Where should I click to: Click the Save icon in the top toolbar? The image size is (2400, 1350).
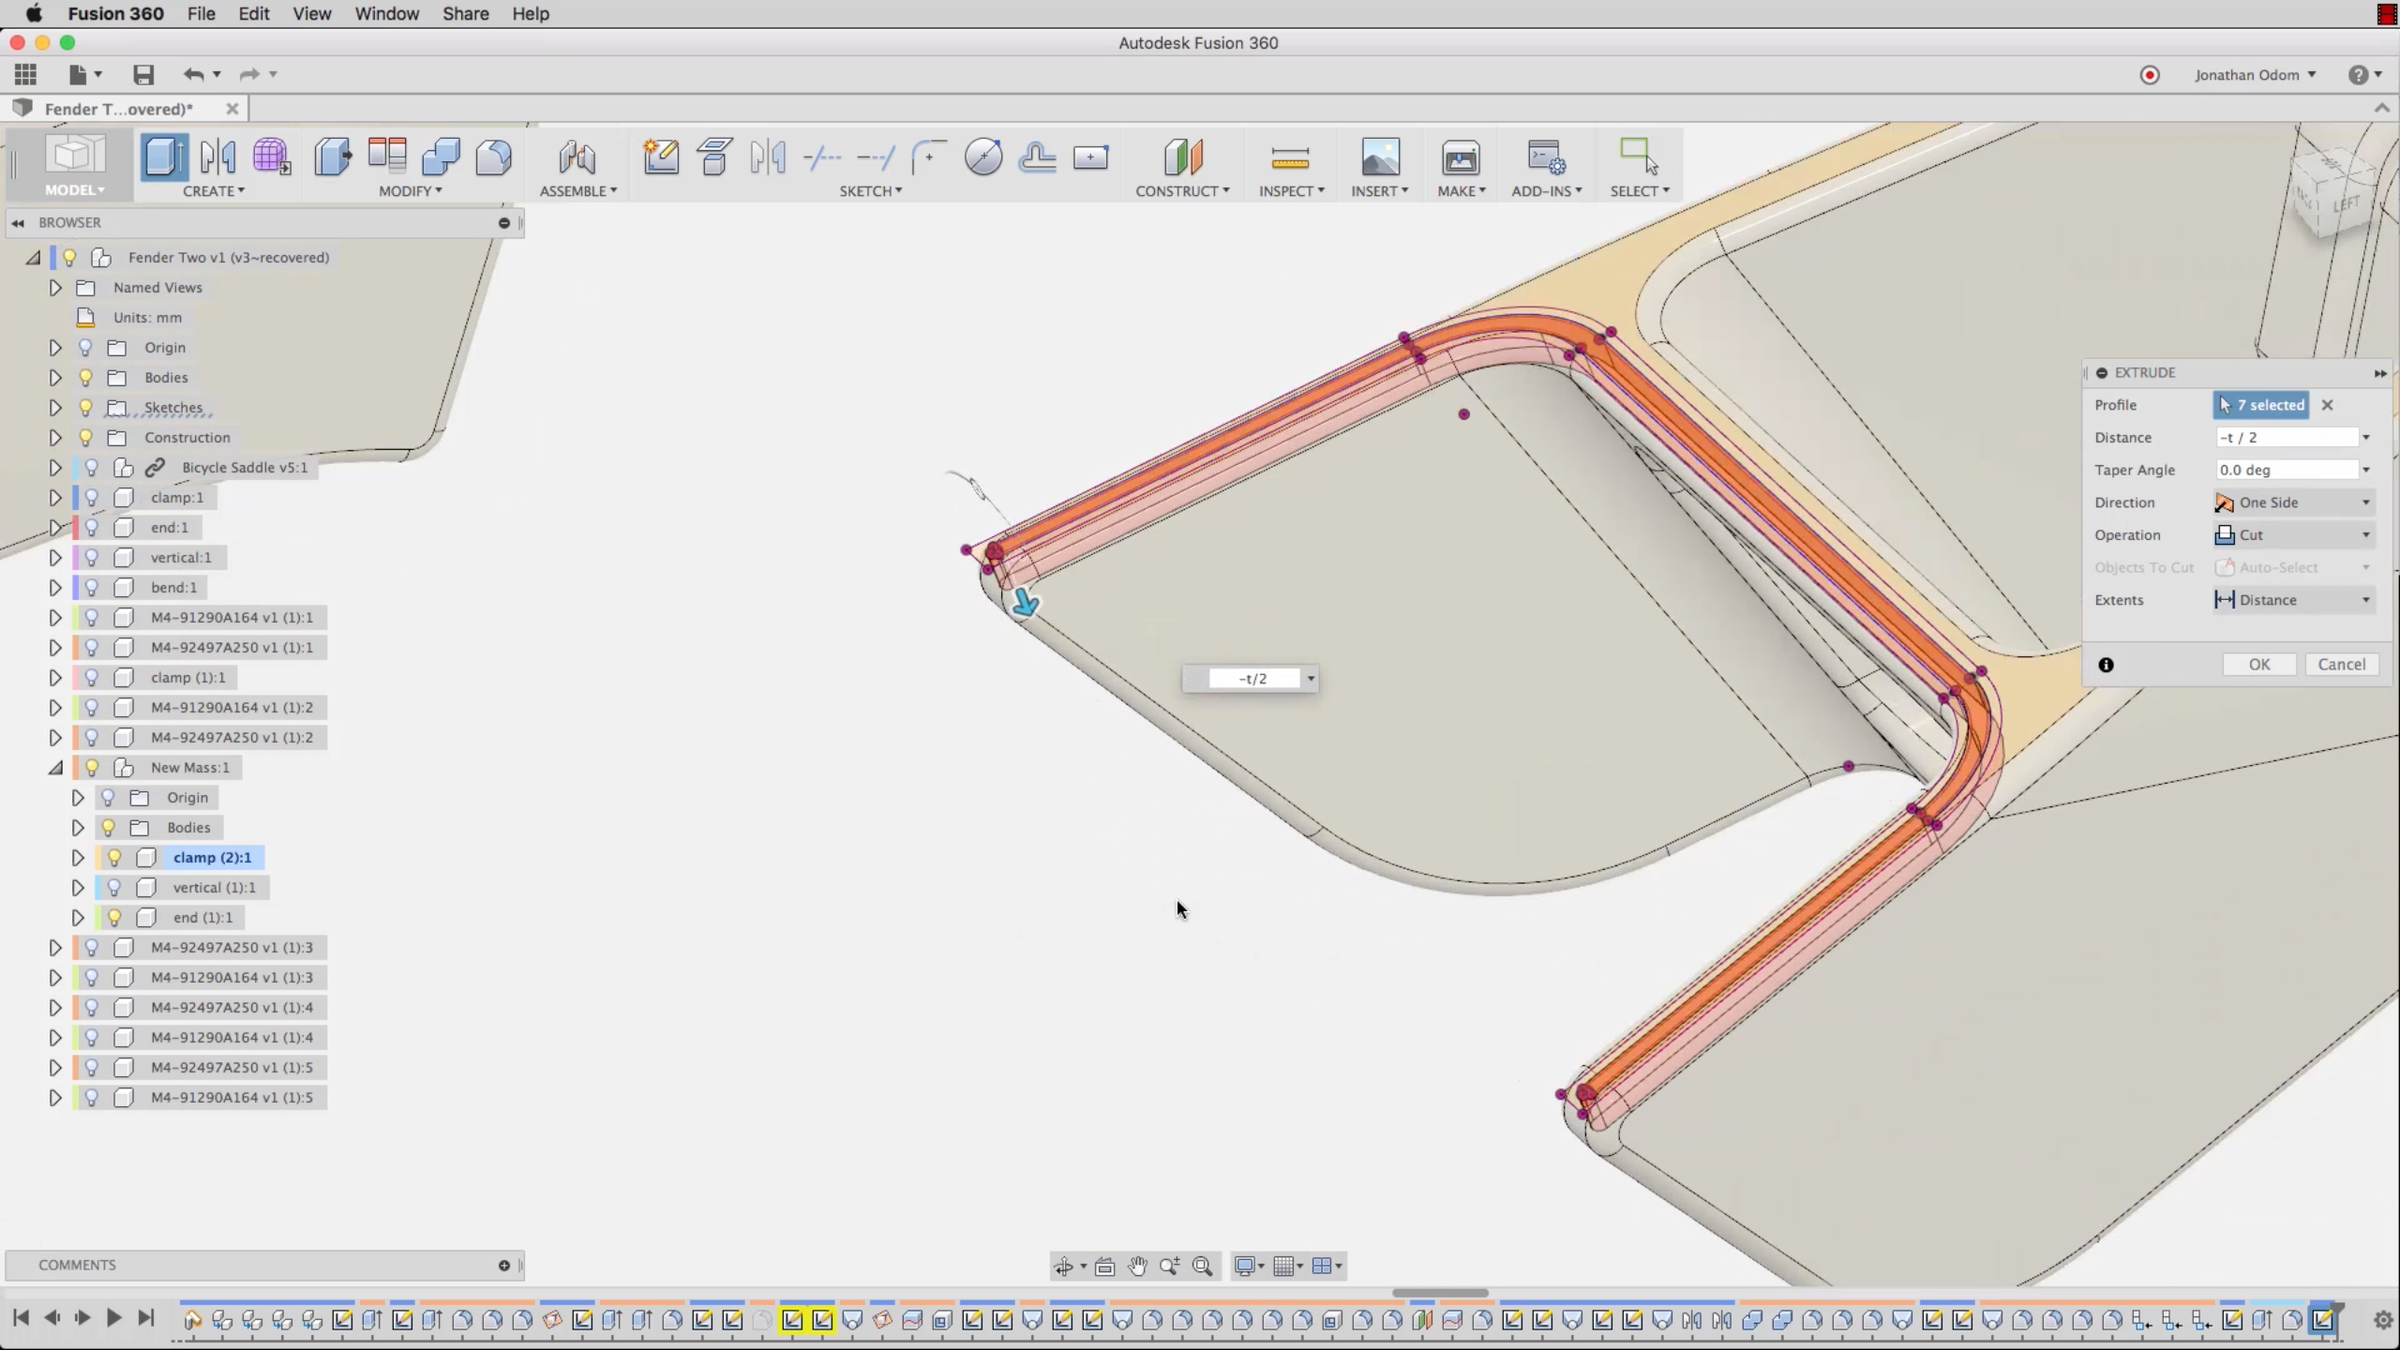pos(143,75)
